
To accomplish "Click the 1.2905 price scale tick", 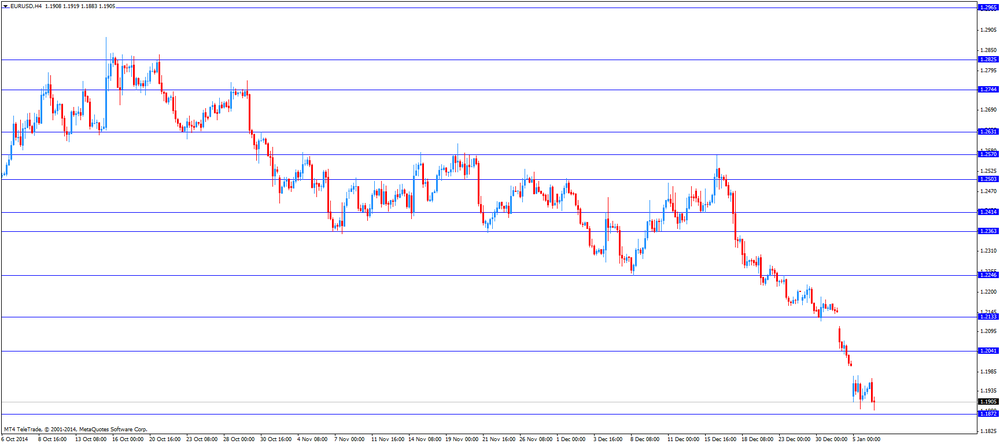I will tap(989, 30).
